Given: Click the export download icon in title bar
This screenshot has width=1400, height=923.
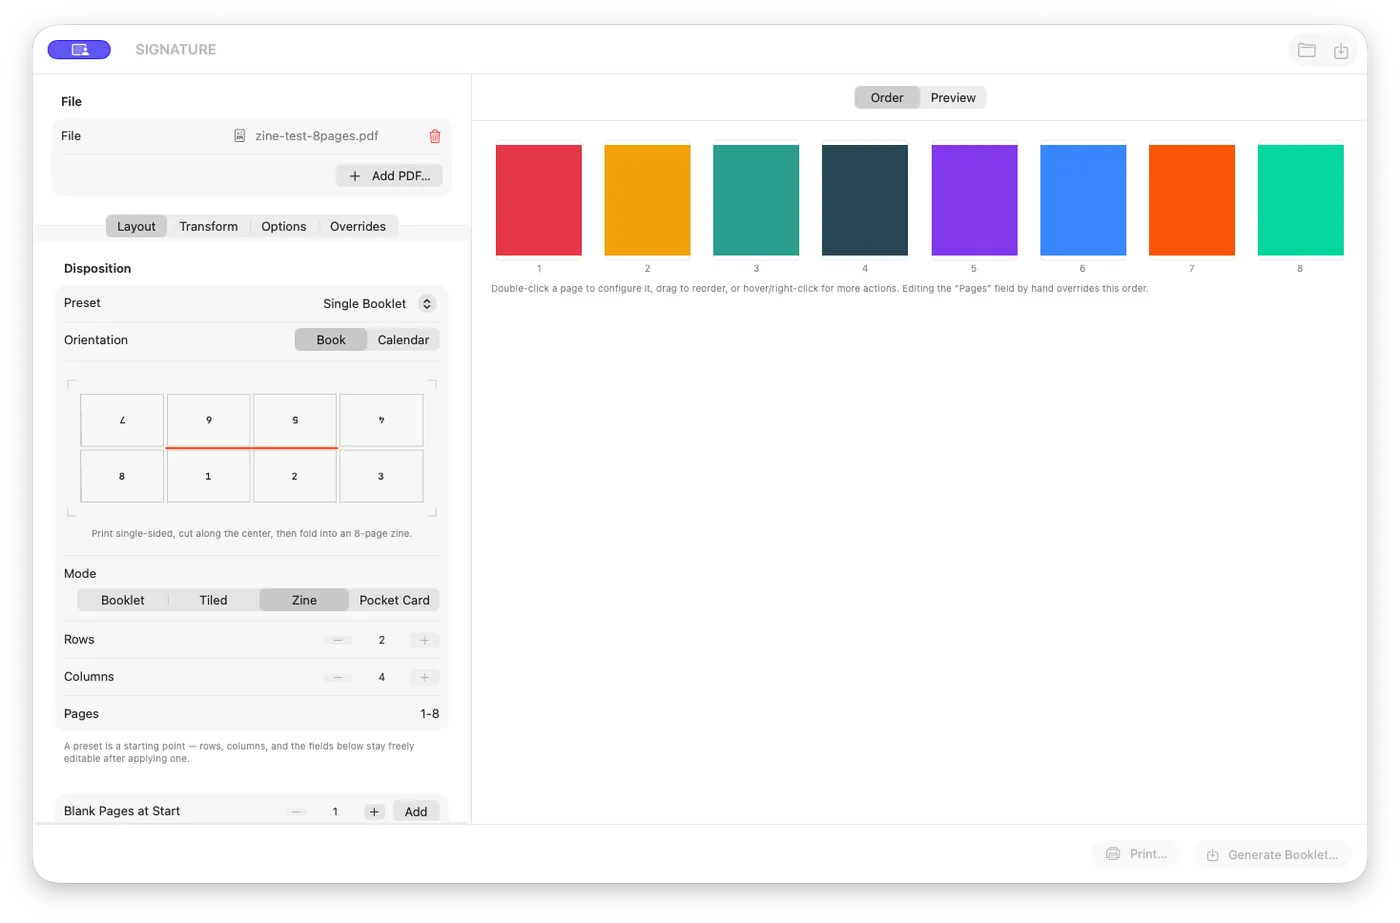Looking at the screenshot, I should (1341, 50).
